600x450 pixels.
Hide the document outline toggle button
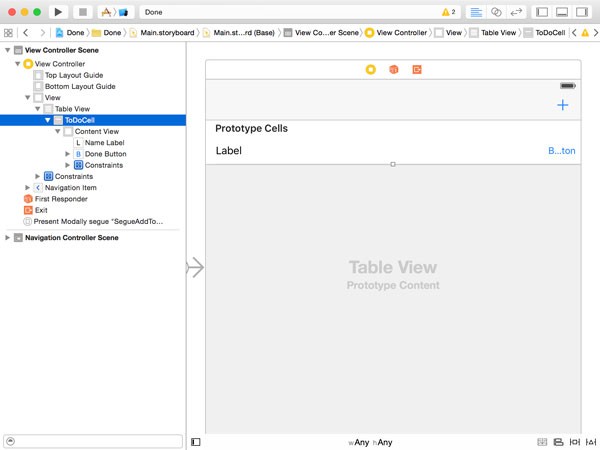coord(196,442)
